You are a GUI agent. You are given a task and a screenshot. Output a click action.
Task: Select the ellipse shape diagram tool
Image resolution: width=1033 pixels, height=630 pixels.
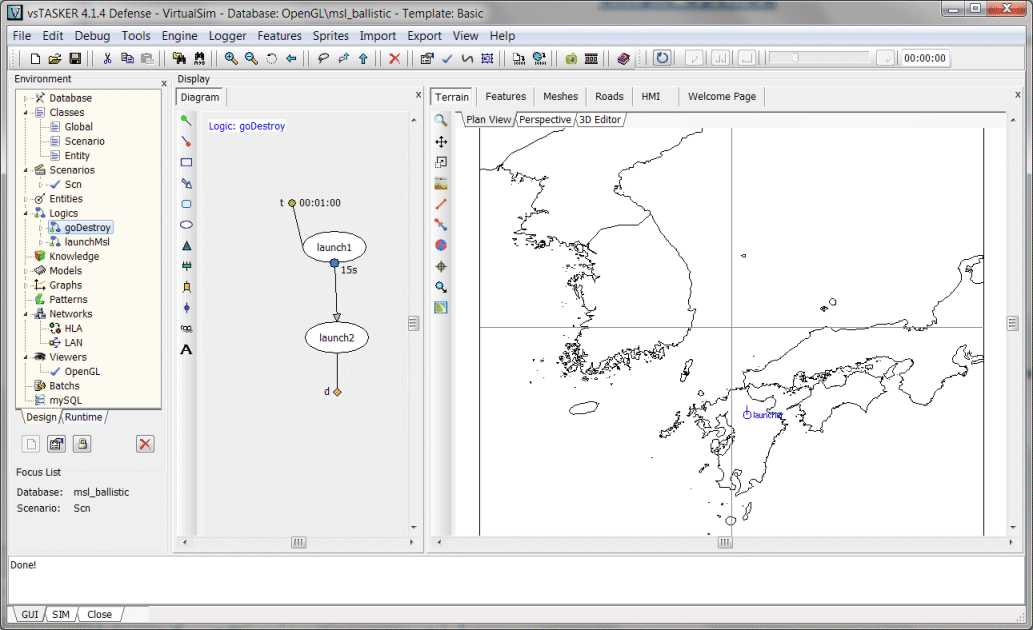coord(186,224)
